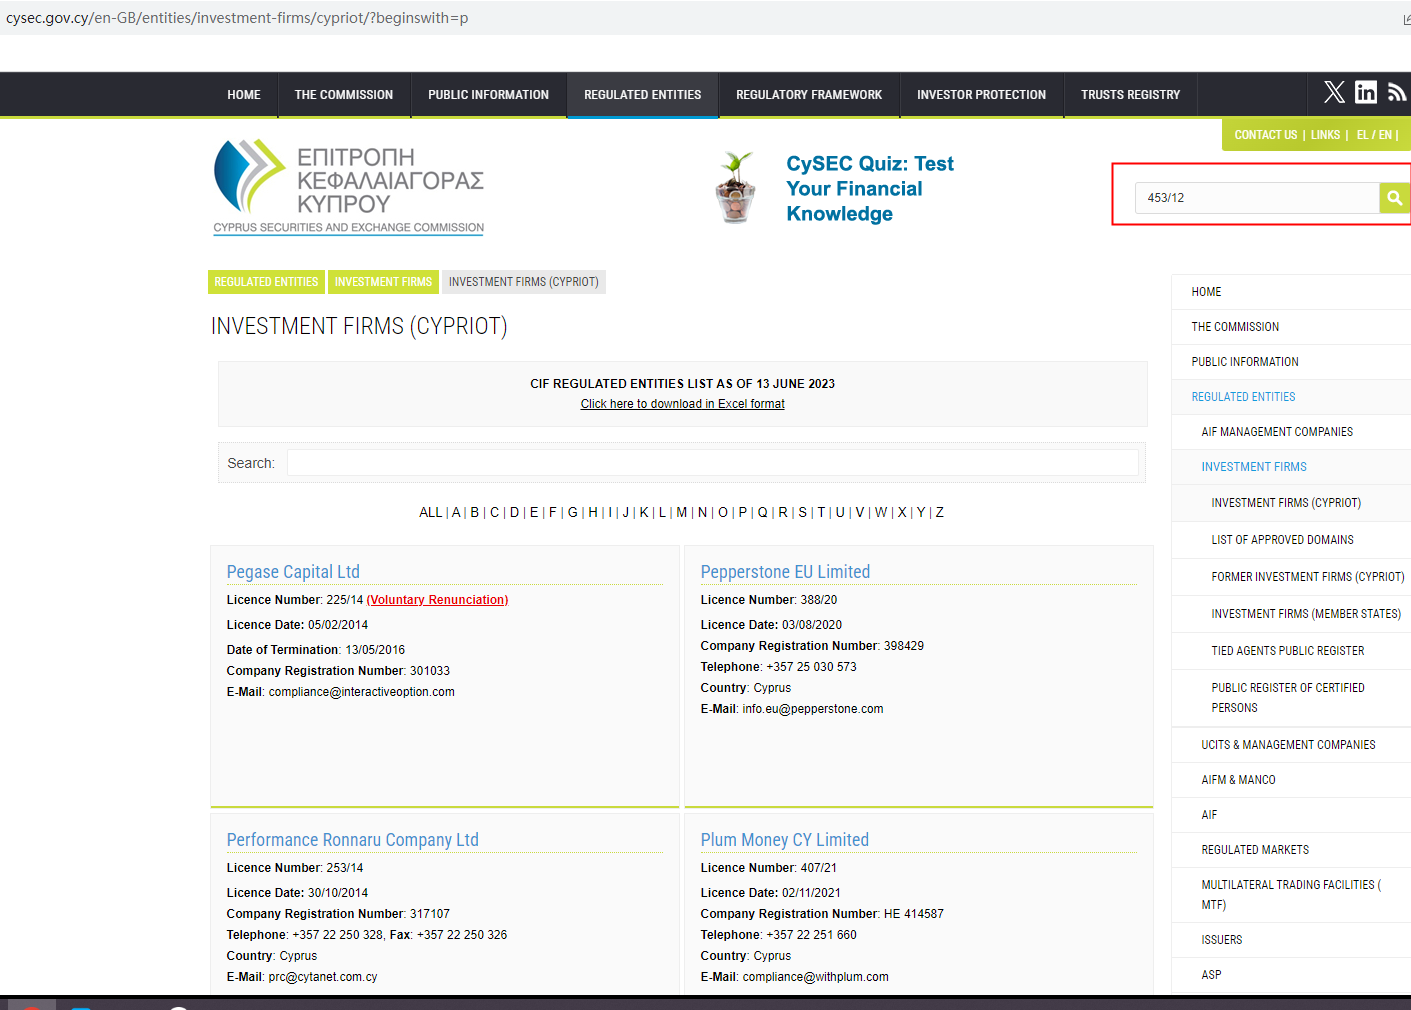The image size is (1411, 1010).
Task: Click email prc@cytanet.com.cy
Action: pos(323,977)
